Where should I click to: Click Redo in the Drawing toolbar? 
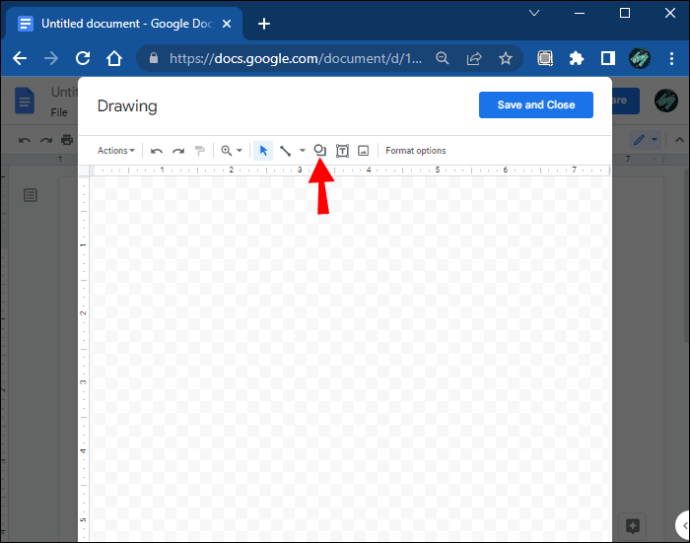tap(178, 151)
